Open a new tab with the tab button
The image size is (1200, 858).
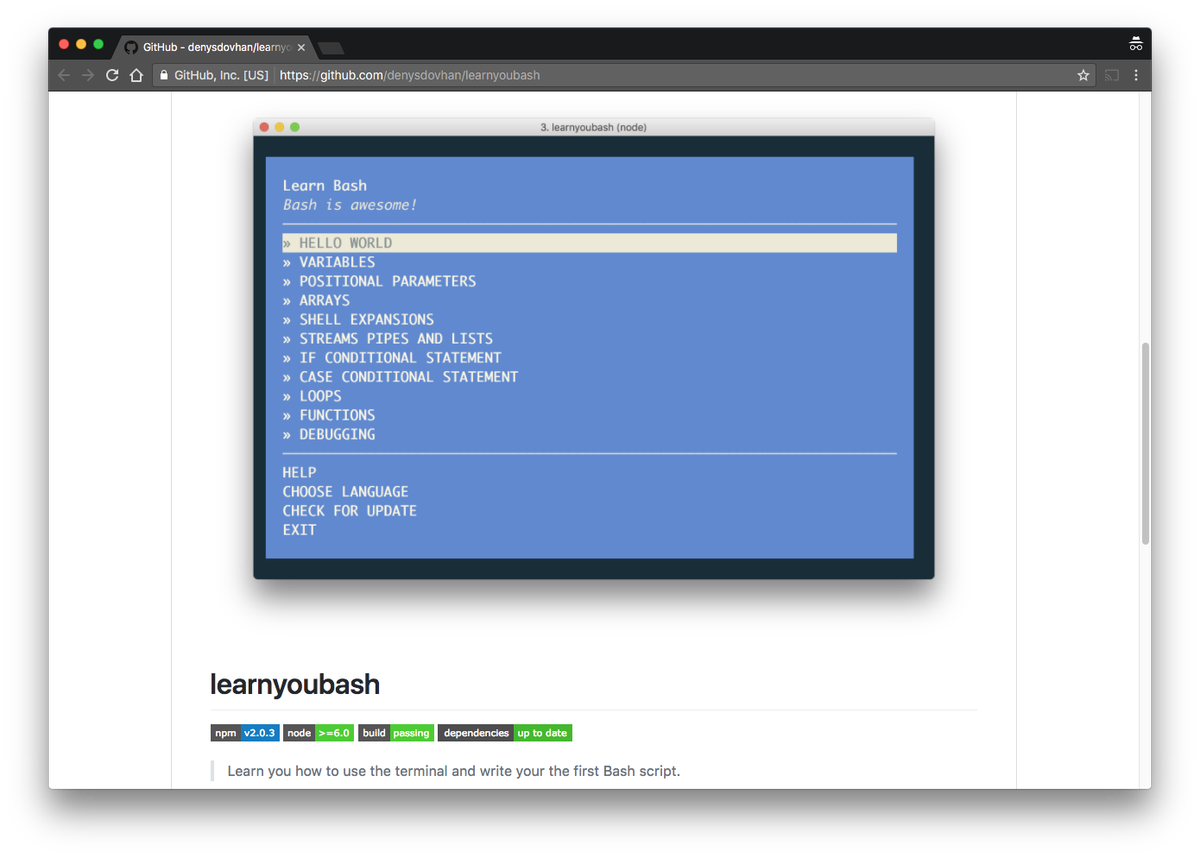point(331,48)
